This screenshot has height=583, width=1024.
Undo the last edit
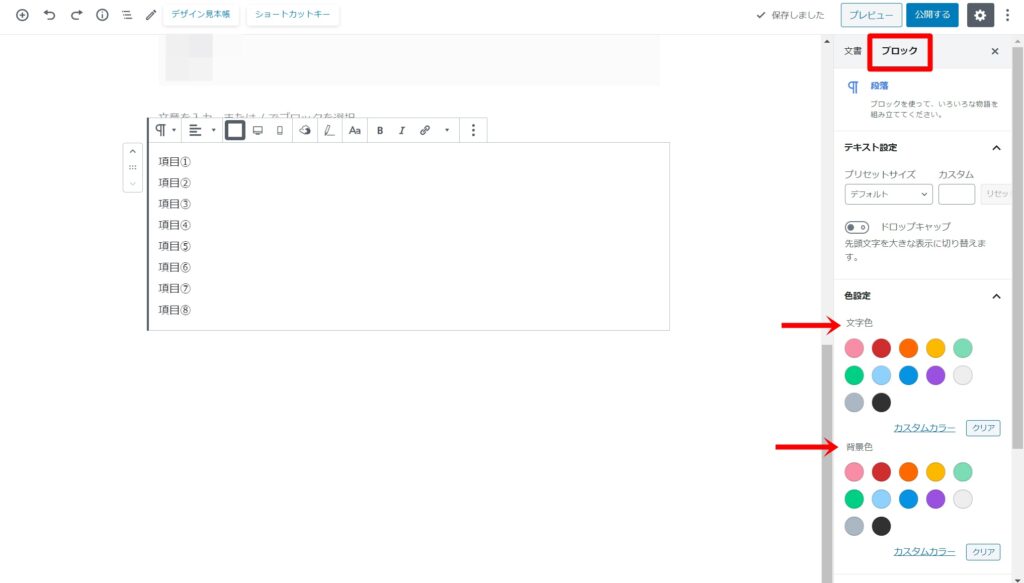(x=49, y=15)
